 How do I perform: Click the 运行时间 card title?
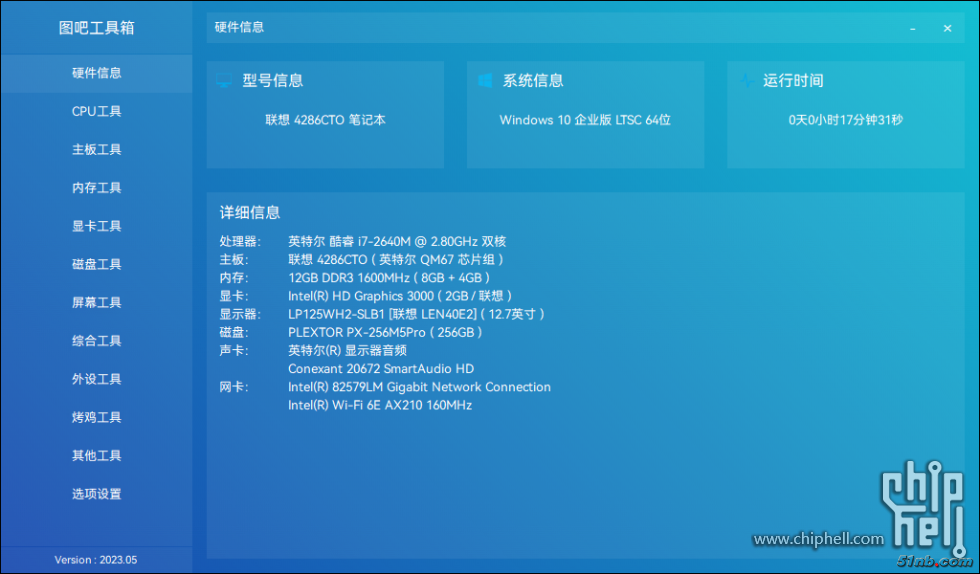coord(793,81)
